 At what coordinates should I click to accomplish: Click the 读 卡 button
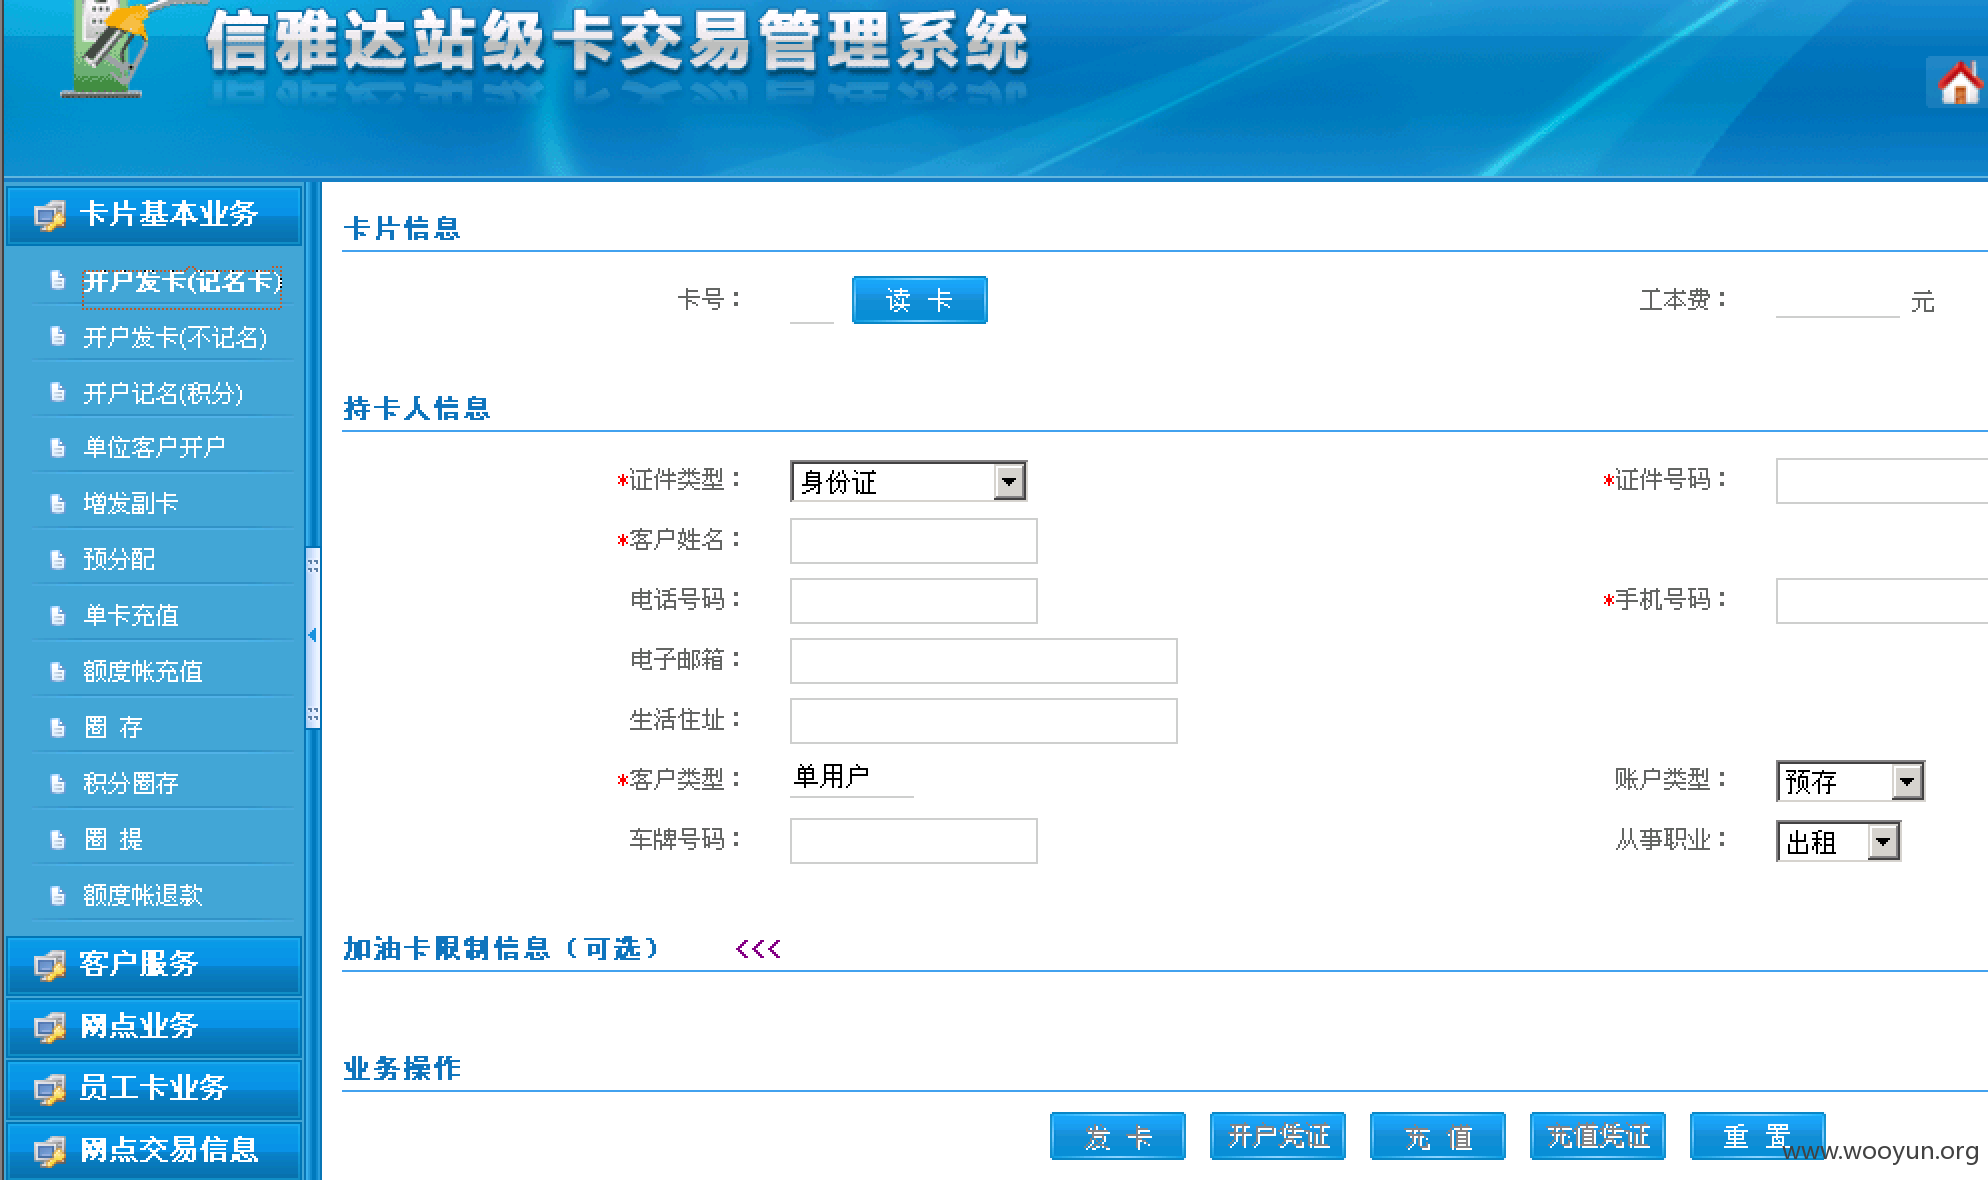click(919, 300)
